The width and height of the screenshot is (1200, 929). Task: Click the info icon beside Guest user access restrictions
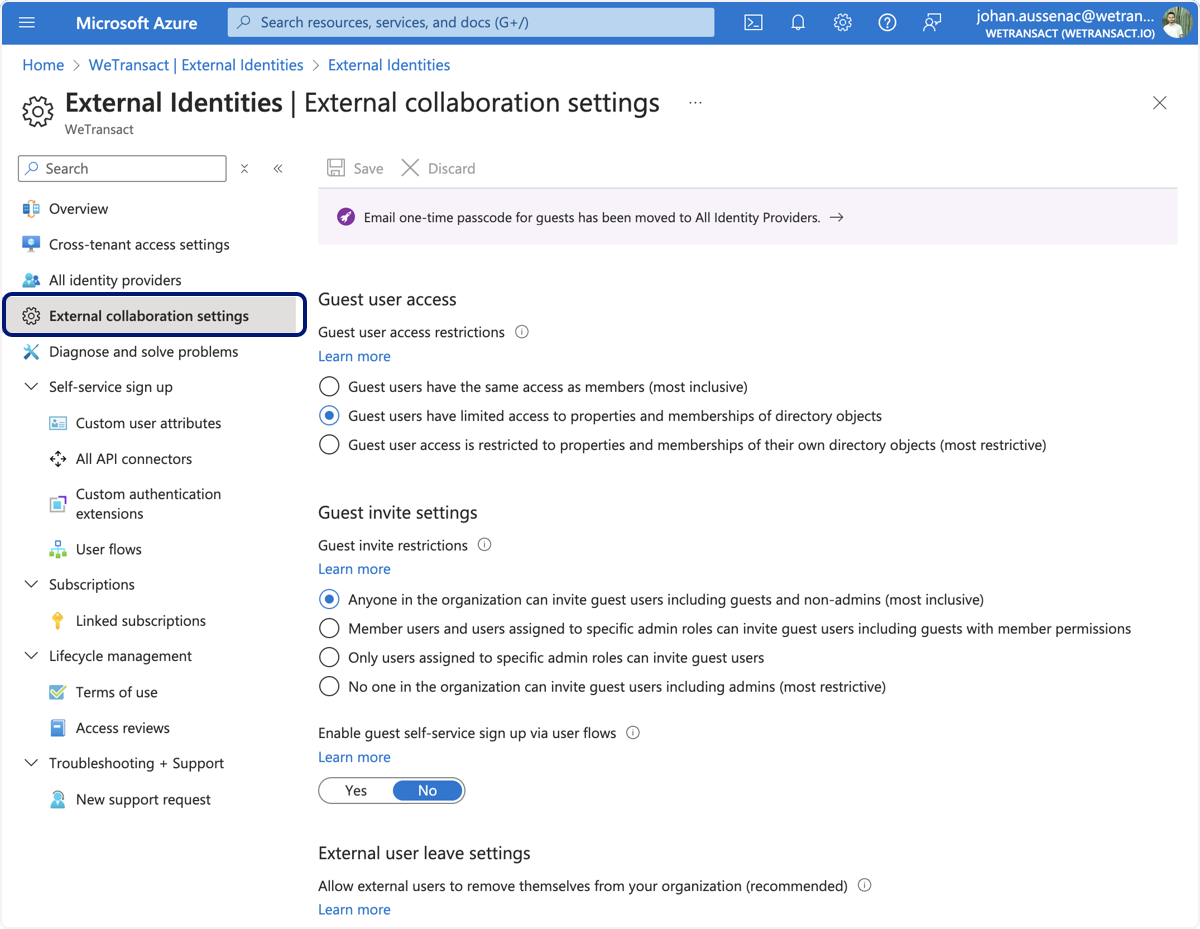(521, 332)
